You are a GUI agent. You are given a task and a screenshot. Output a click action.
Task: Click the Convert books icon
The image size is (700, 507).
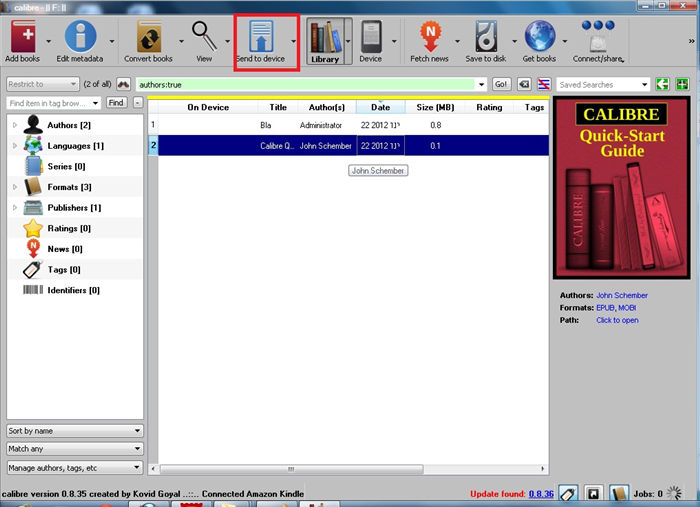click(x=149, y=37)
